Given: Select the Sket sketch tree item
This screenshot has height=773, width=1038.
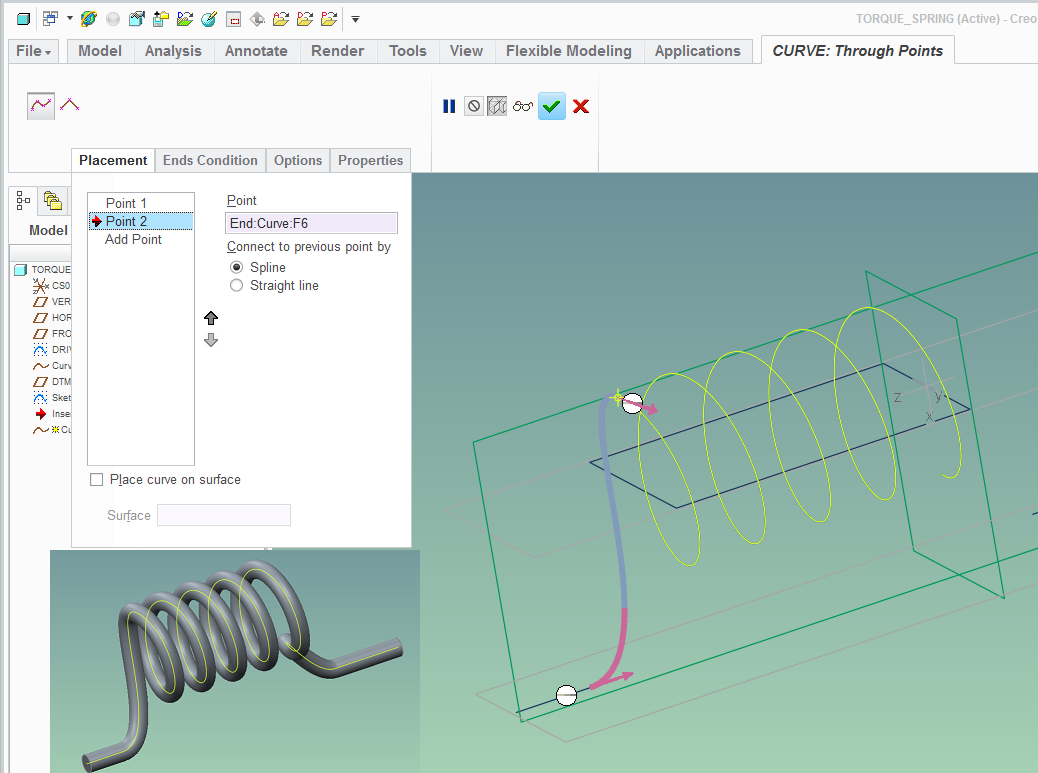Looking at the screenshot, I should [x=52, y=398].
